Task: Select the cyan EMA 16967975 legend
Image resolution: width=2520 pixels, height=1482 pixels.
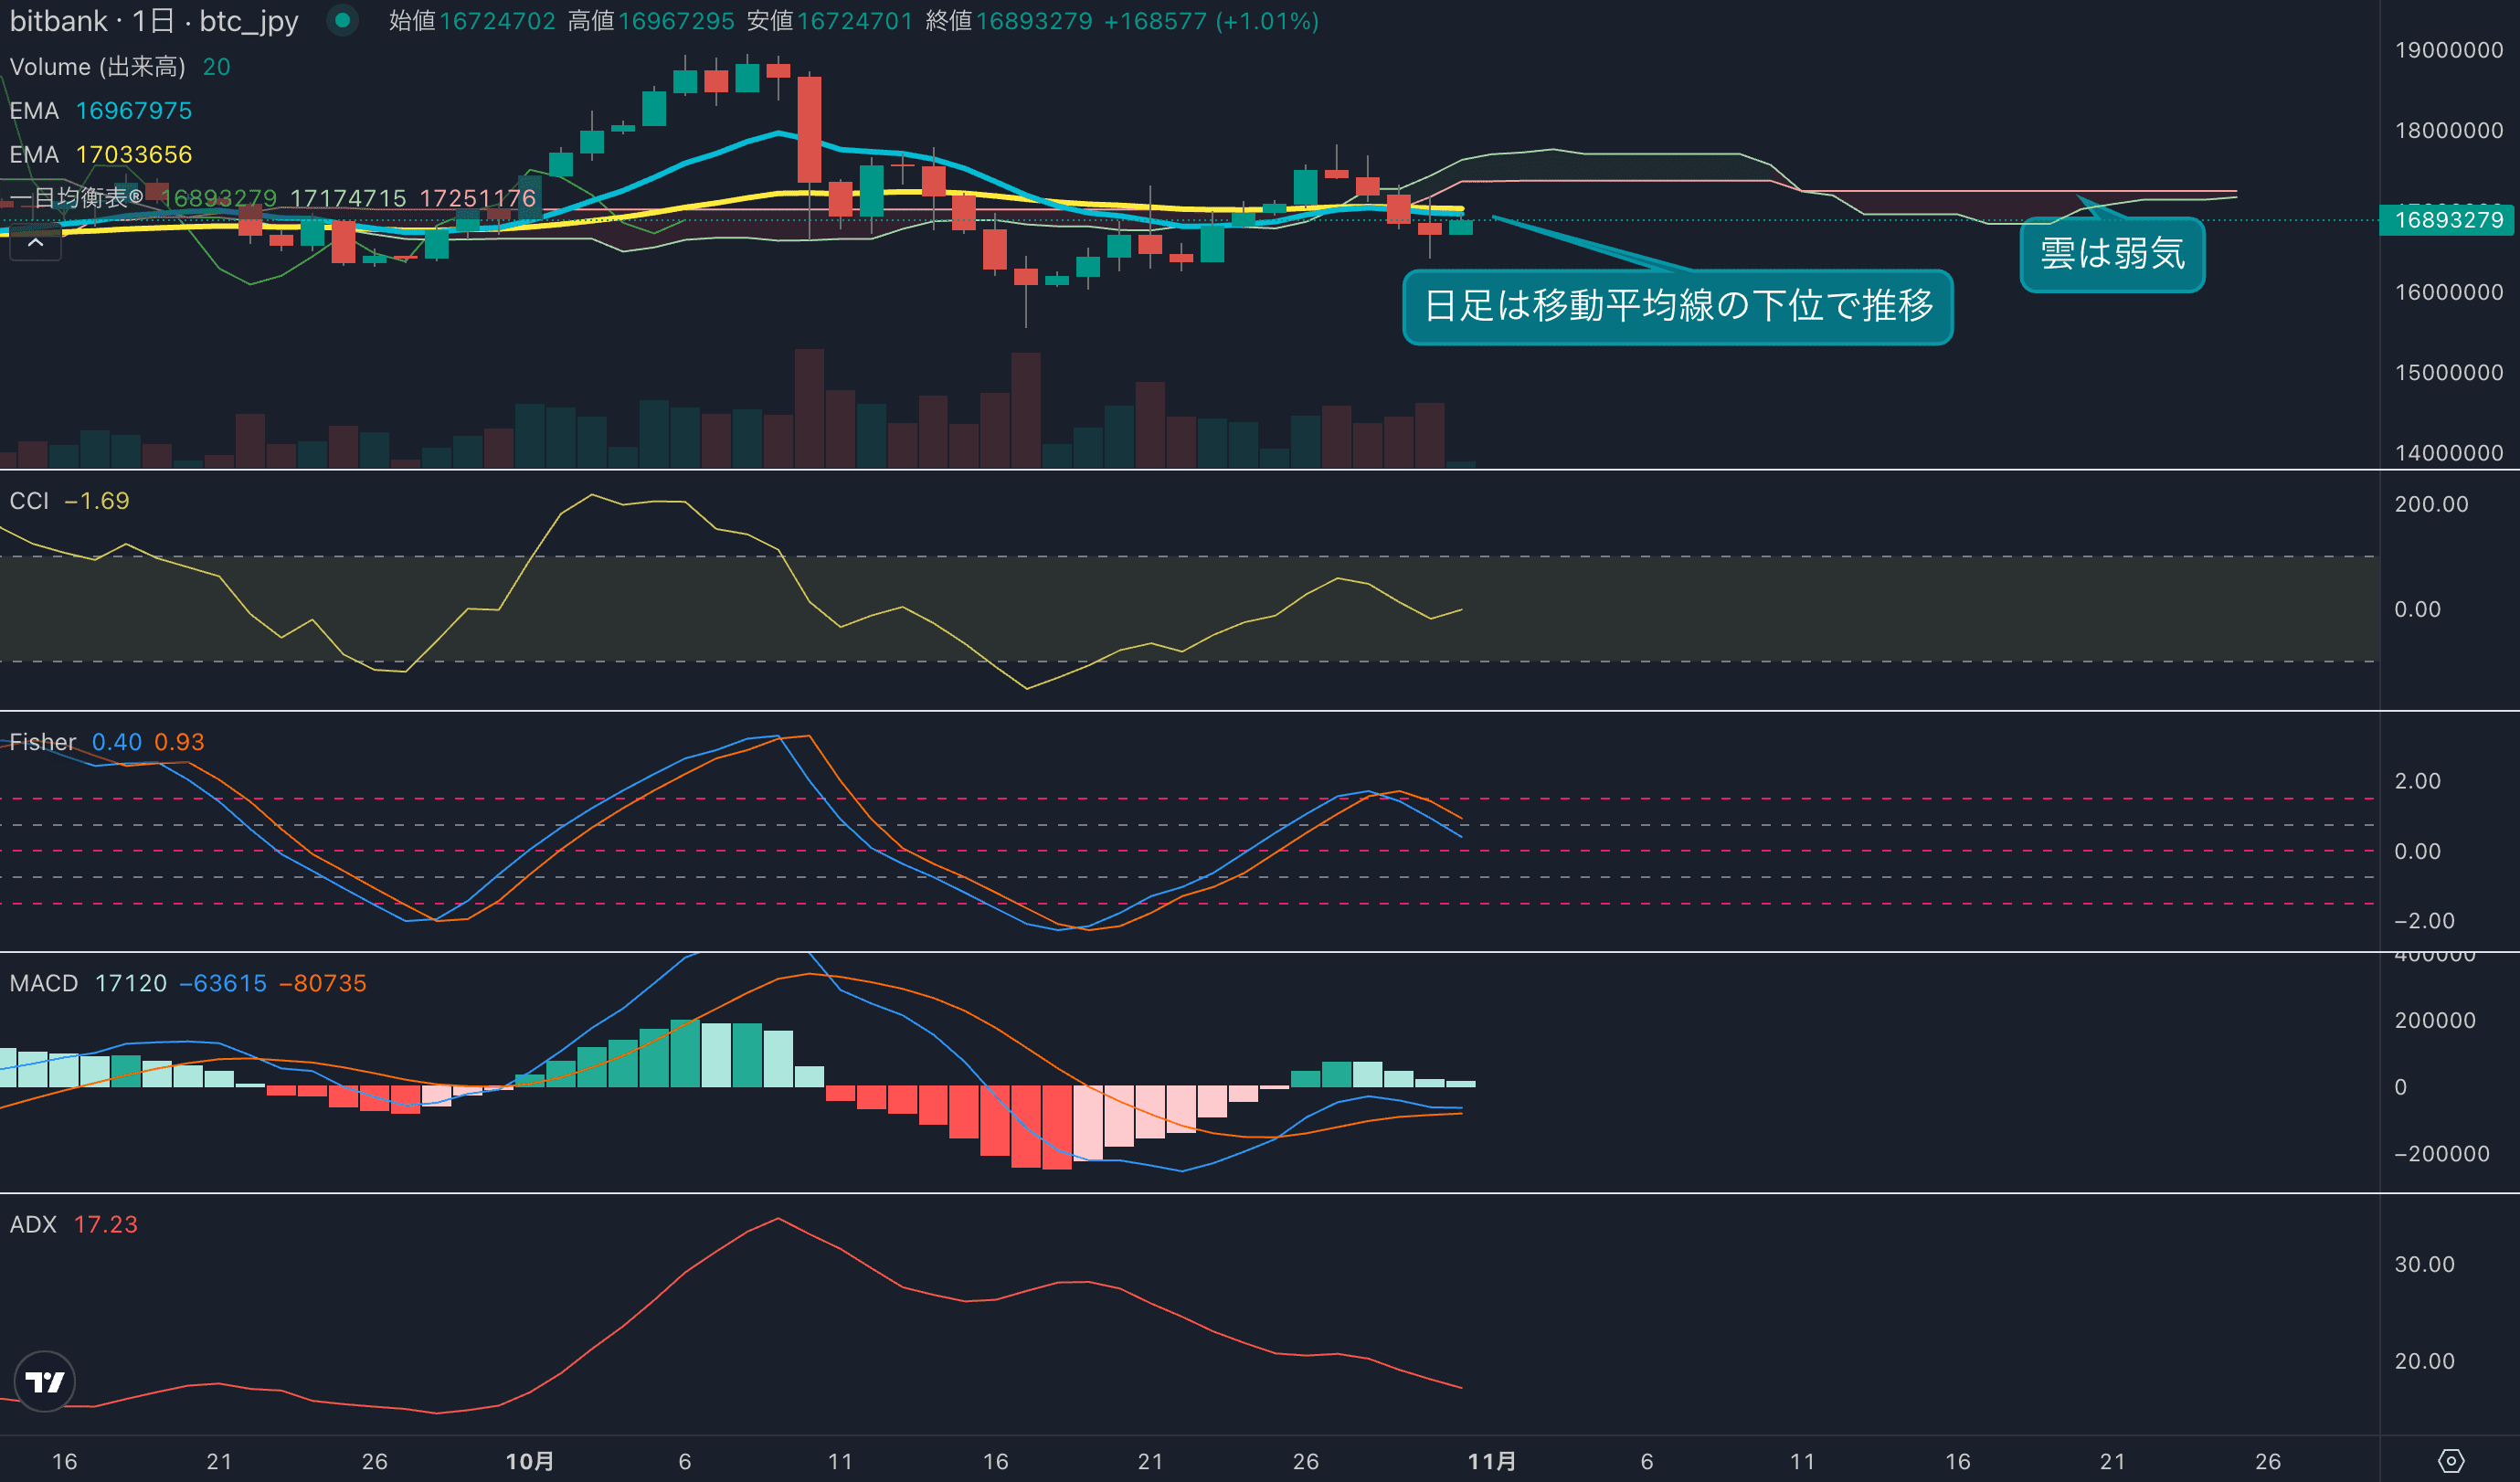Action: 100,111
